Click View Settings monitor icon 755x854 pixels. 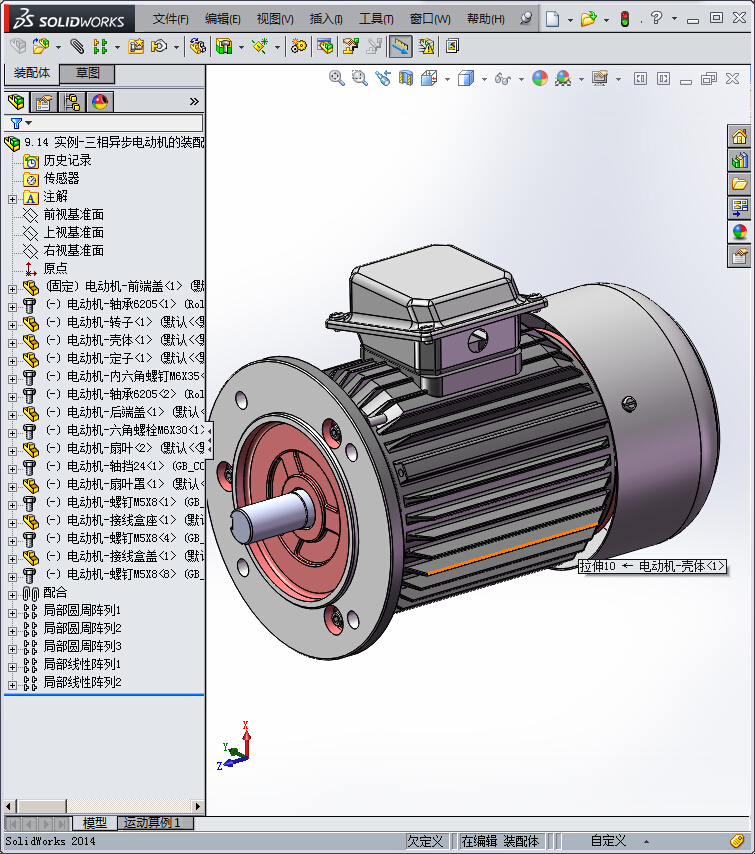click(600, 78)
